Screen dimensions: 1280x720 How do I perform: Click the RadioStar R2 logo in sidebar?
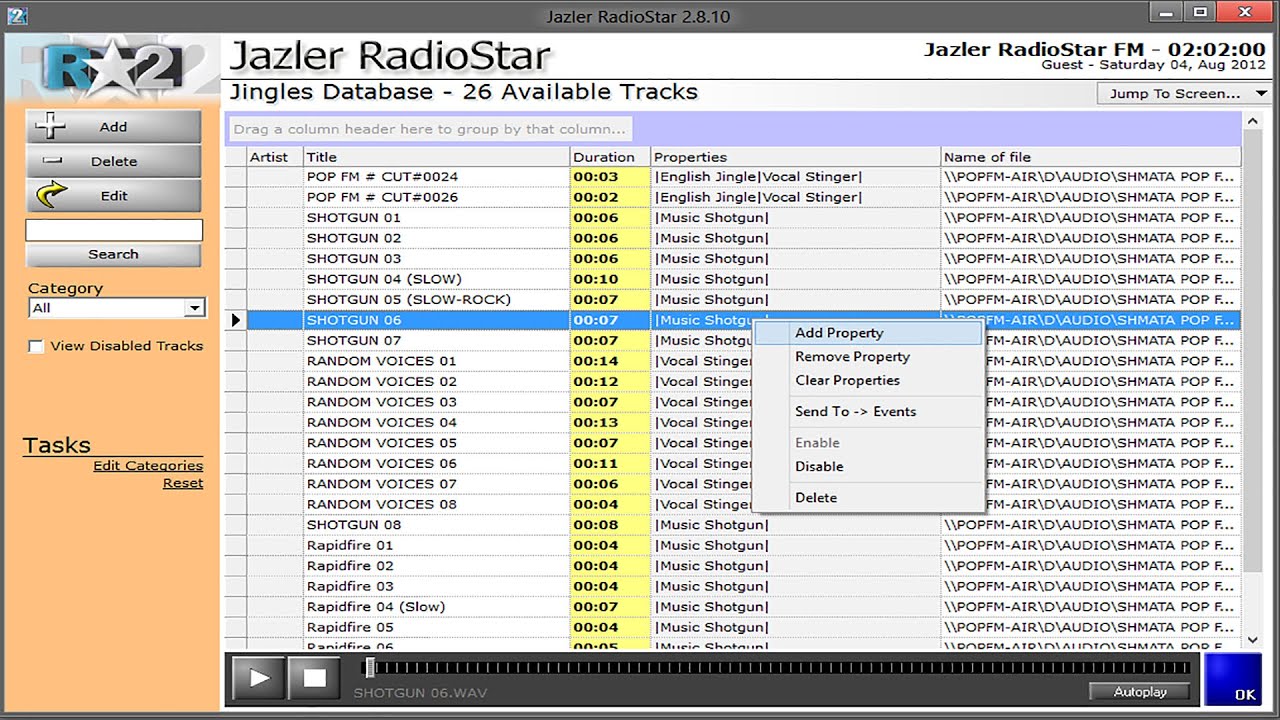[x=111, y=68]
